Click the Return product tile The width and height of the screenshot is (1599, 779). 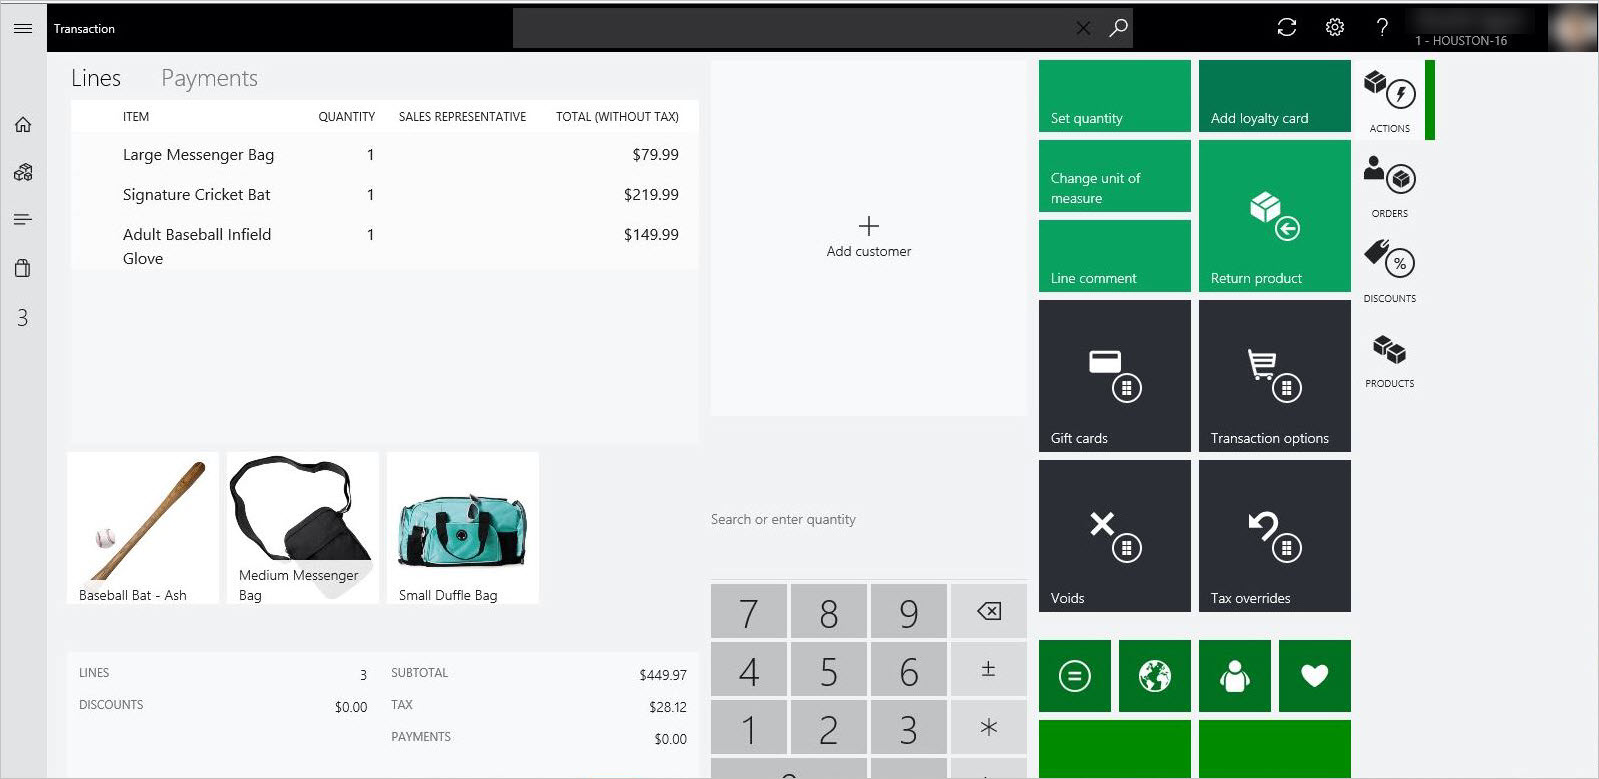coord(1275,216)
